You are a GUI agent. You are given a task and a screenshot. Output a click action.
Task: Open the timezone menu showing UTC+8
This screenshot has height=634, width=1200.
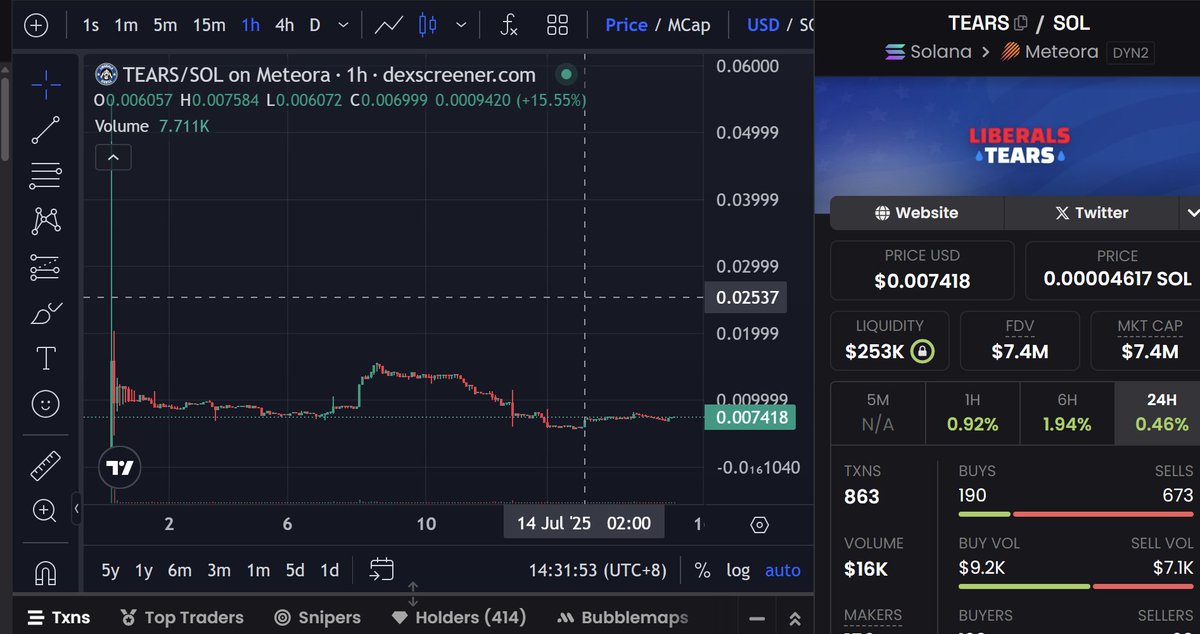coord(597,570)
